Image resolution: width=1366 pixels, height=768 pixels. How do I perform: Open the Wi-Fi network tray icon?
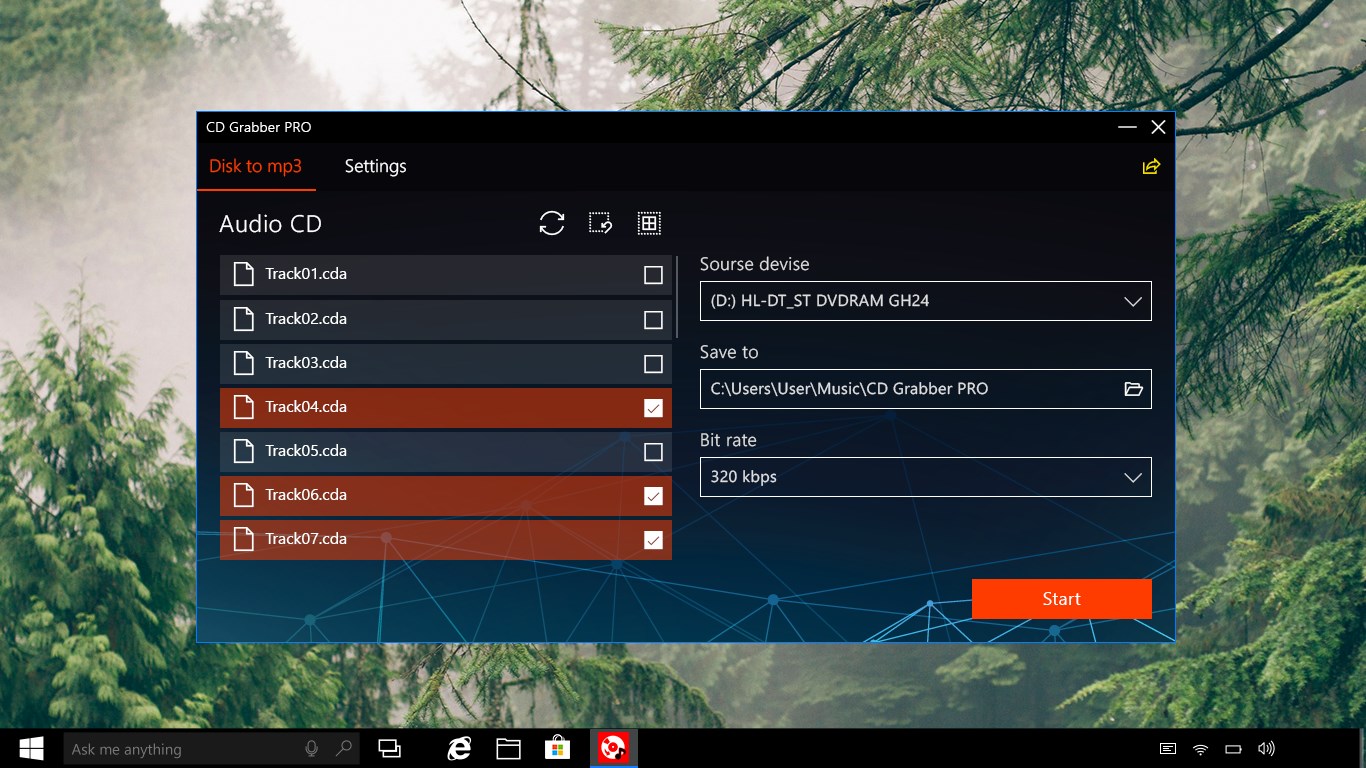(1201, 749)
